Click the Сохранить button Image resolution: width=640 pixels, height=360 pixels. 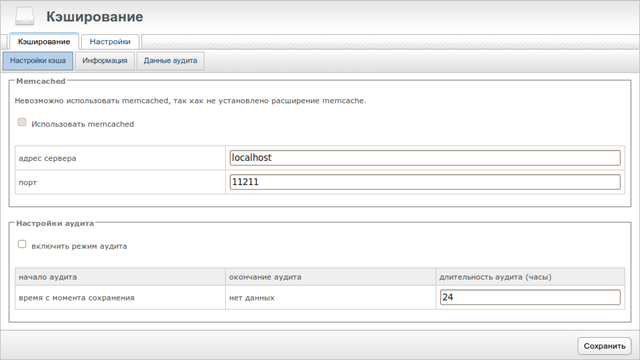[604, 346]
